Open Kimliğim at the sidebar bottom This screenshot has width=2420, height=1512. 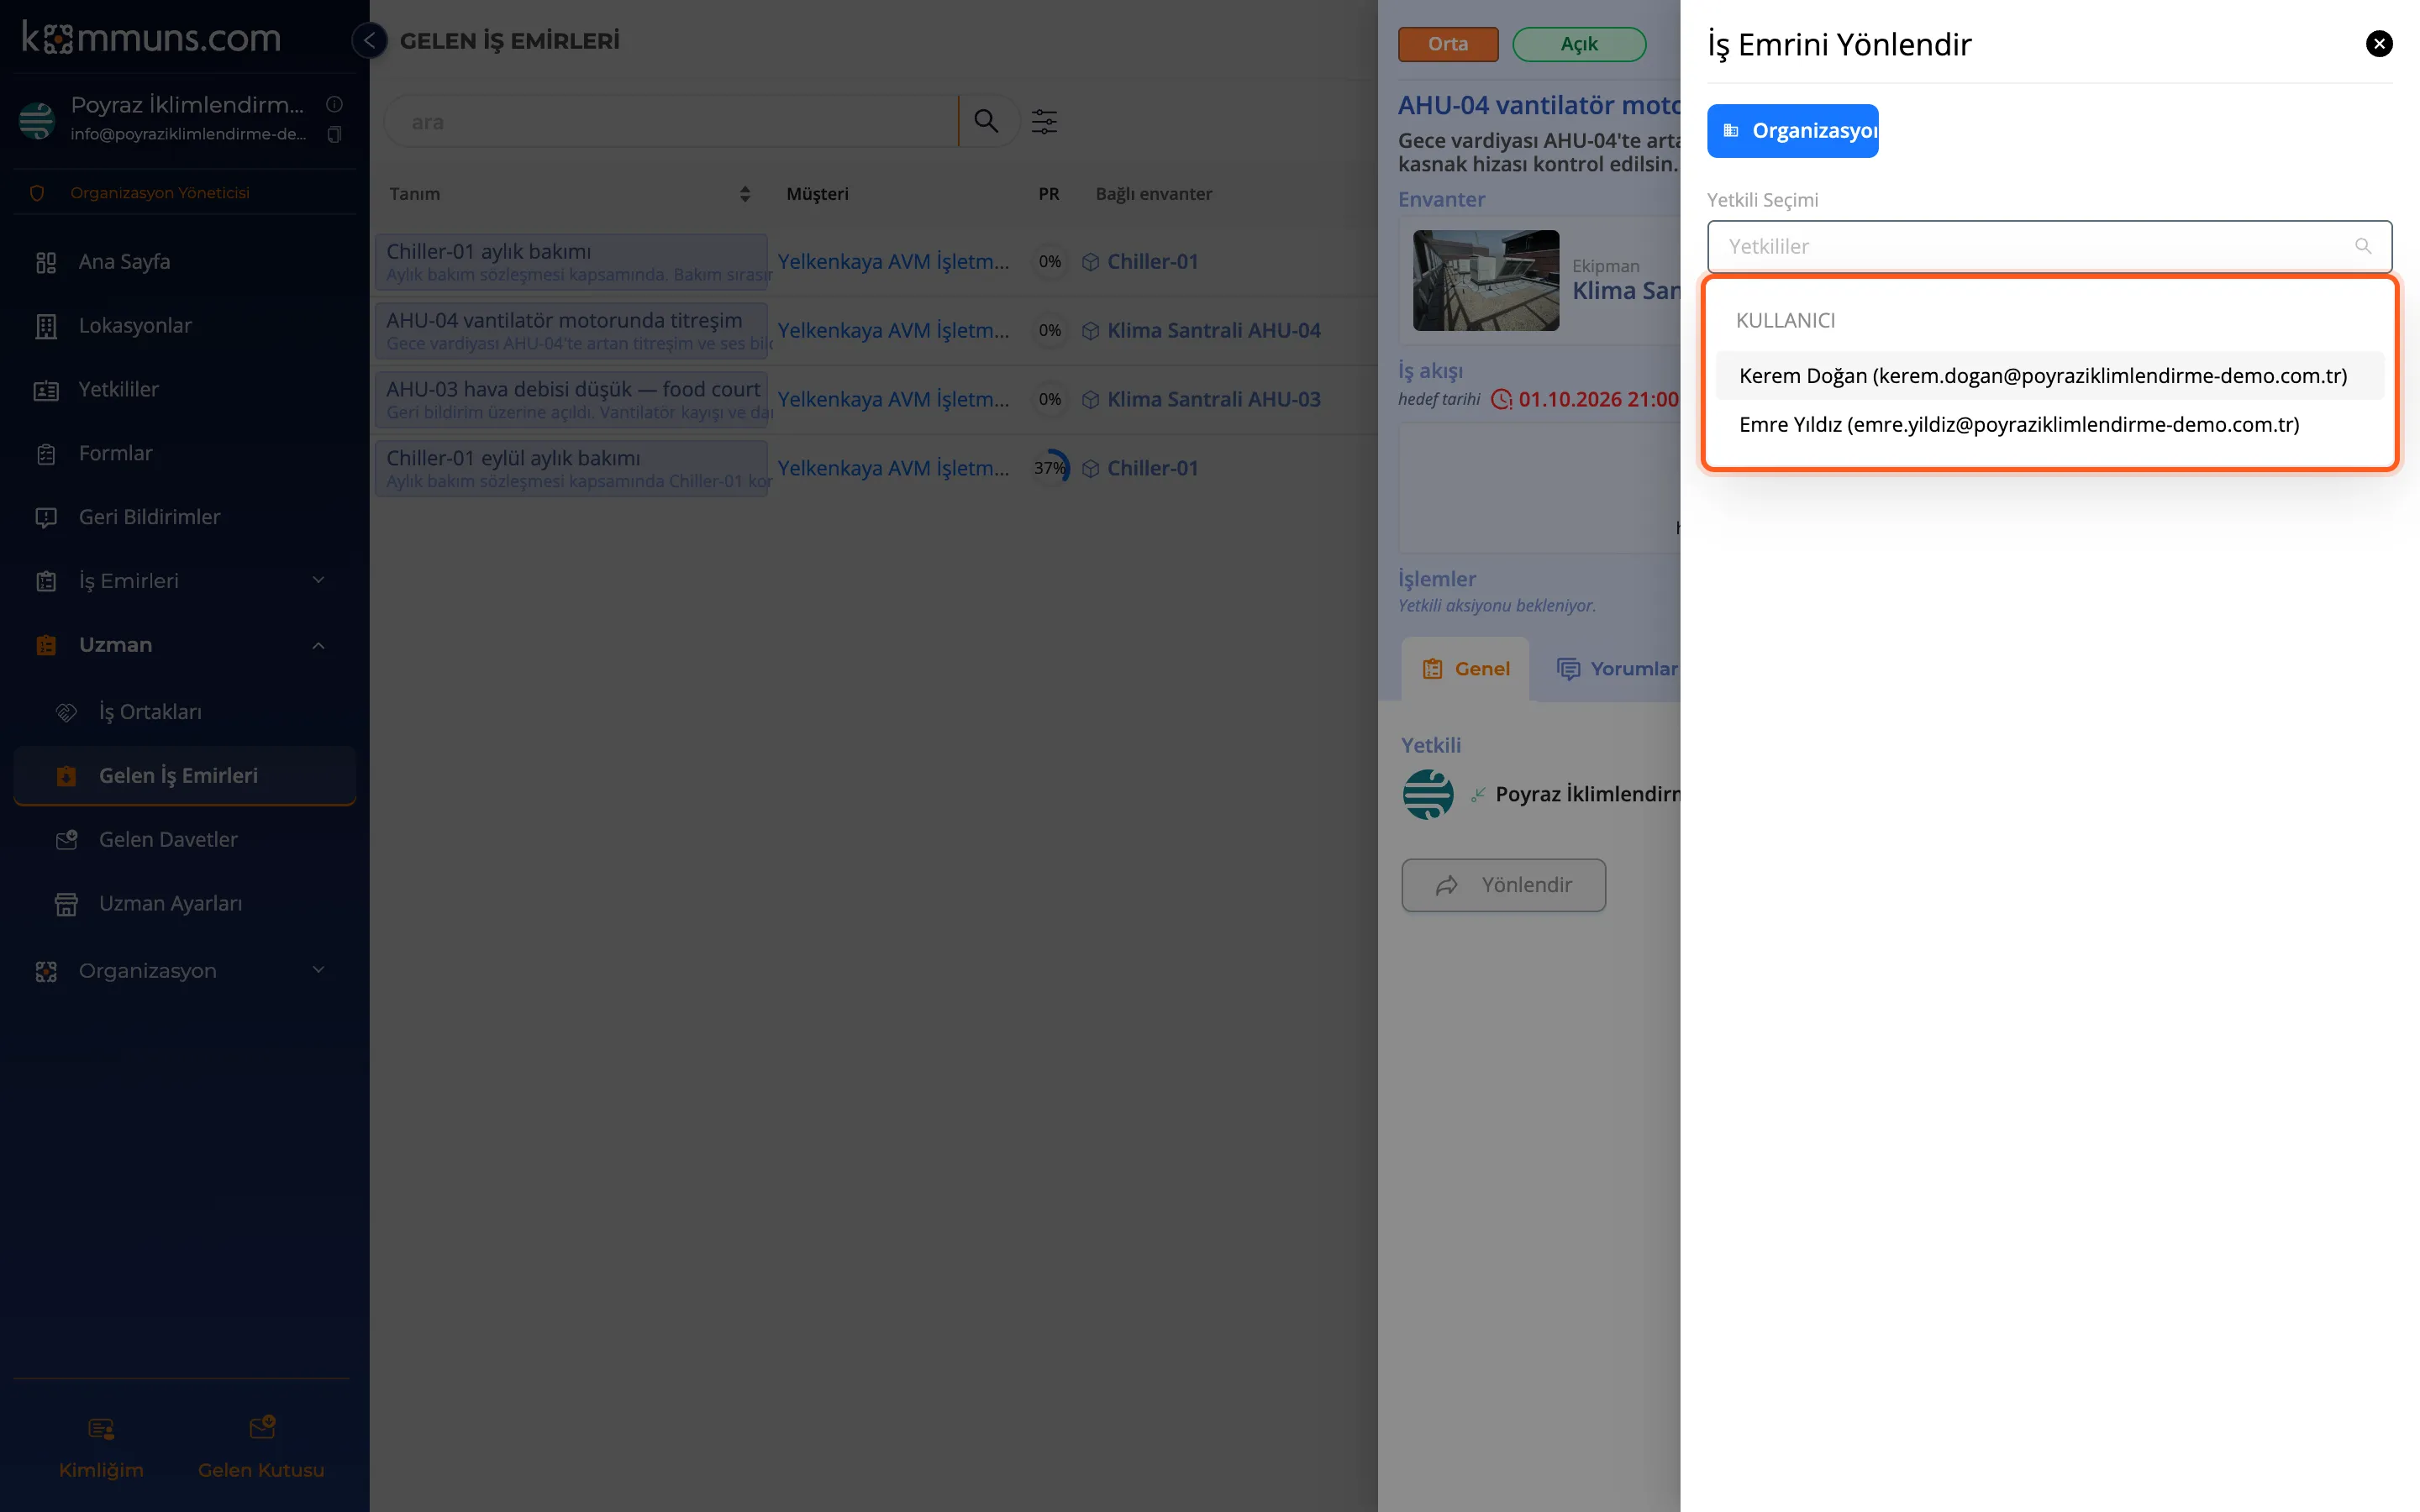(x=101, y=1447)
